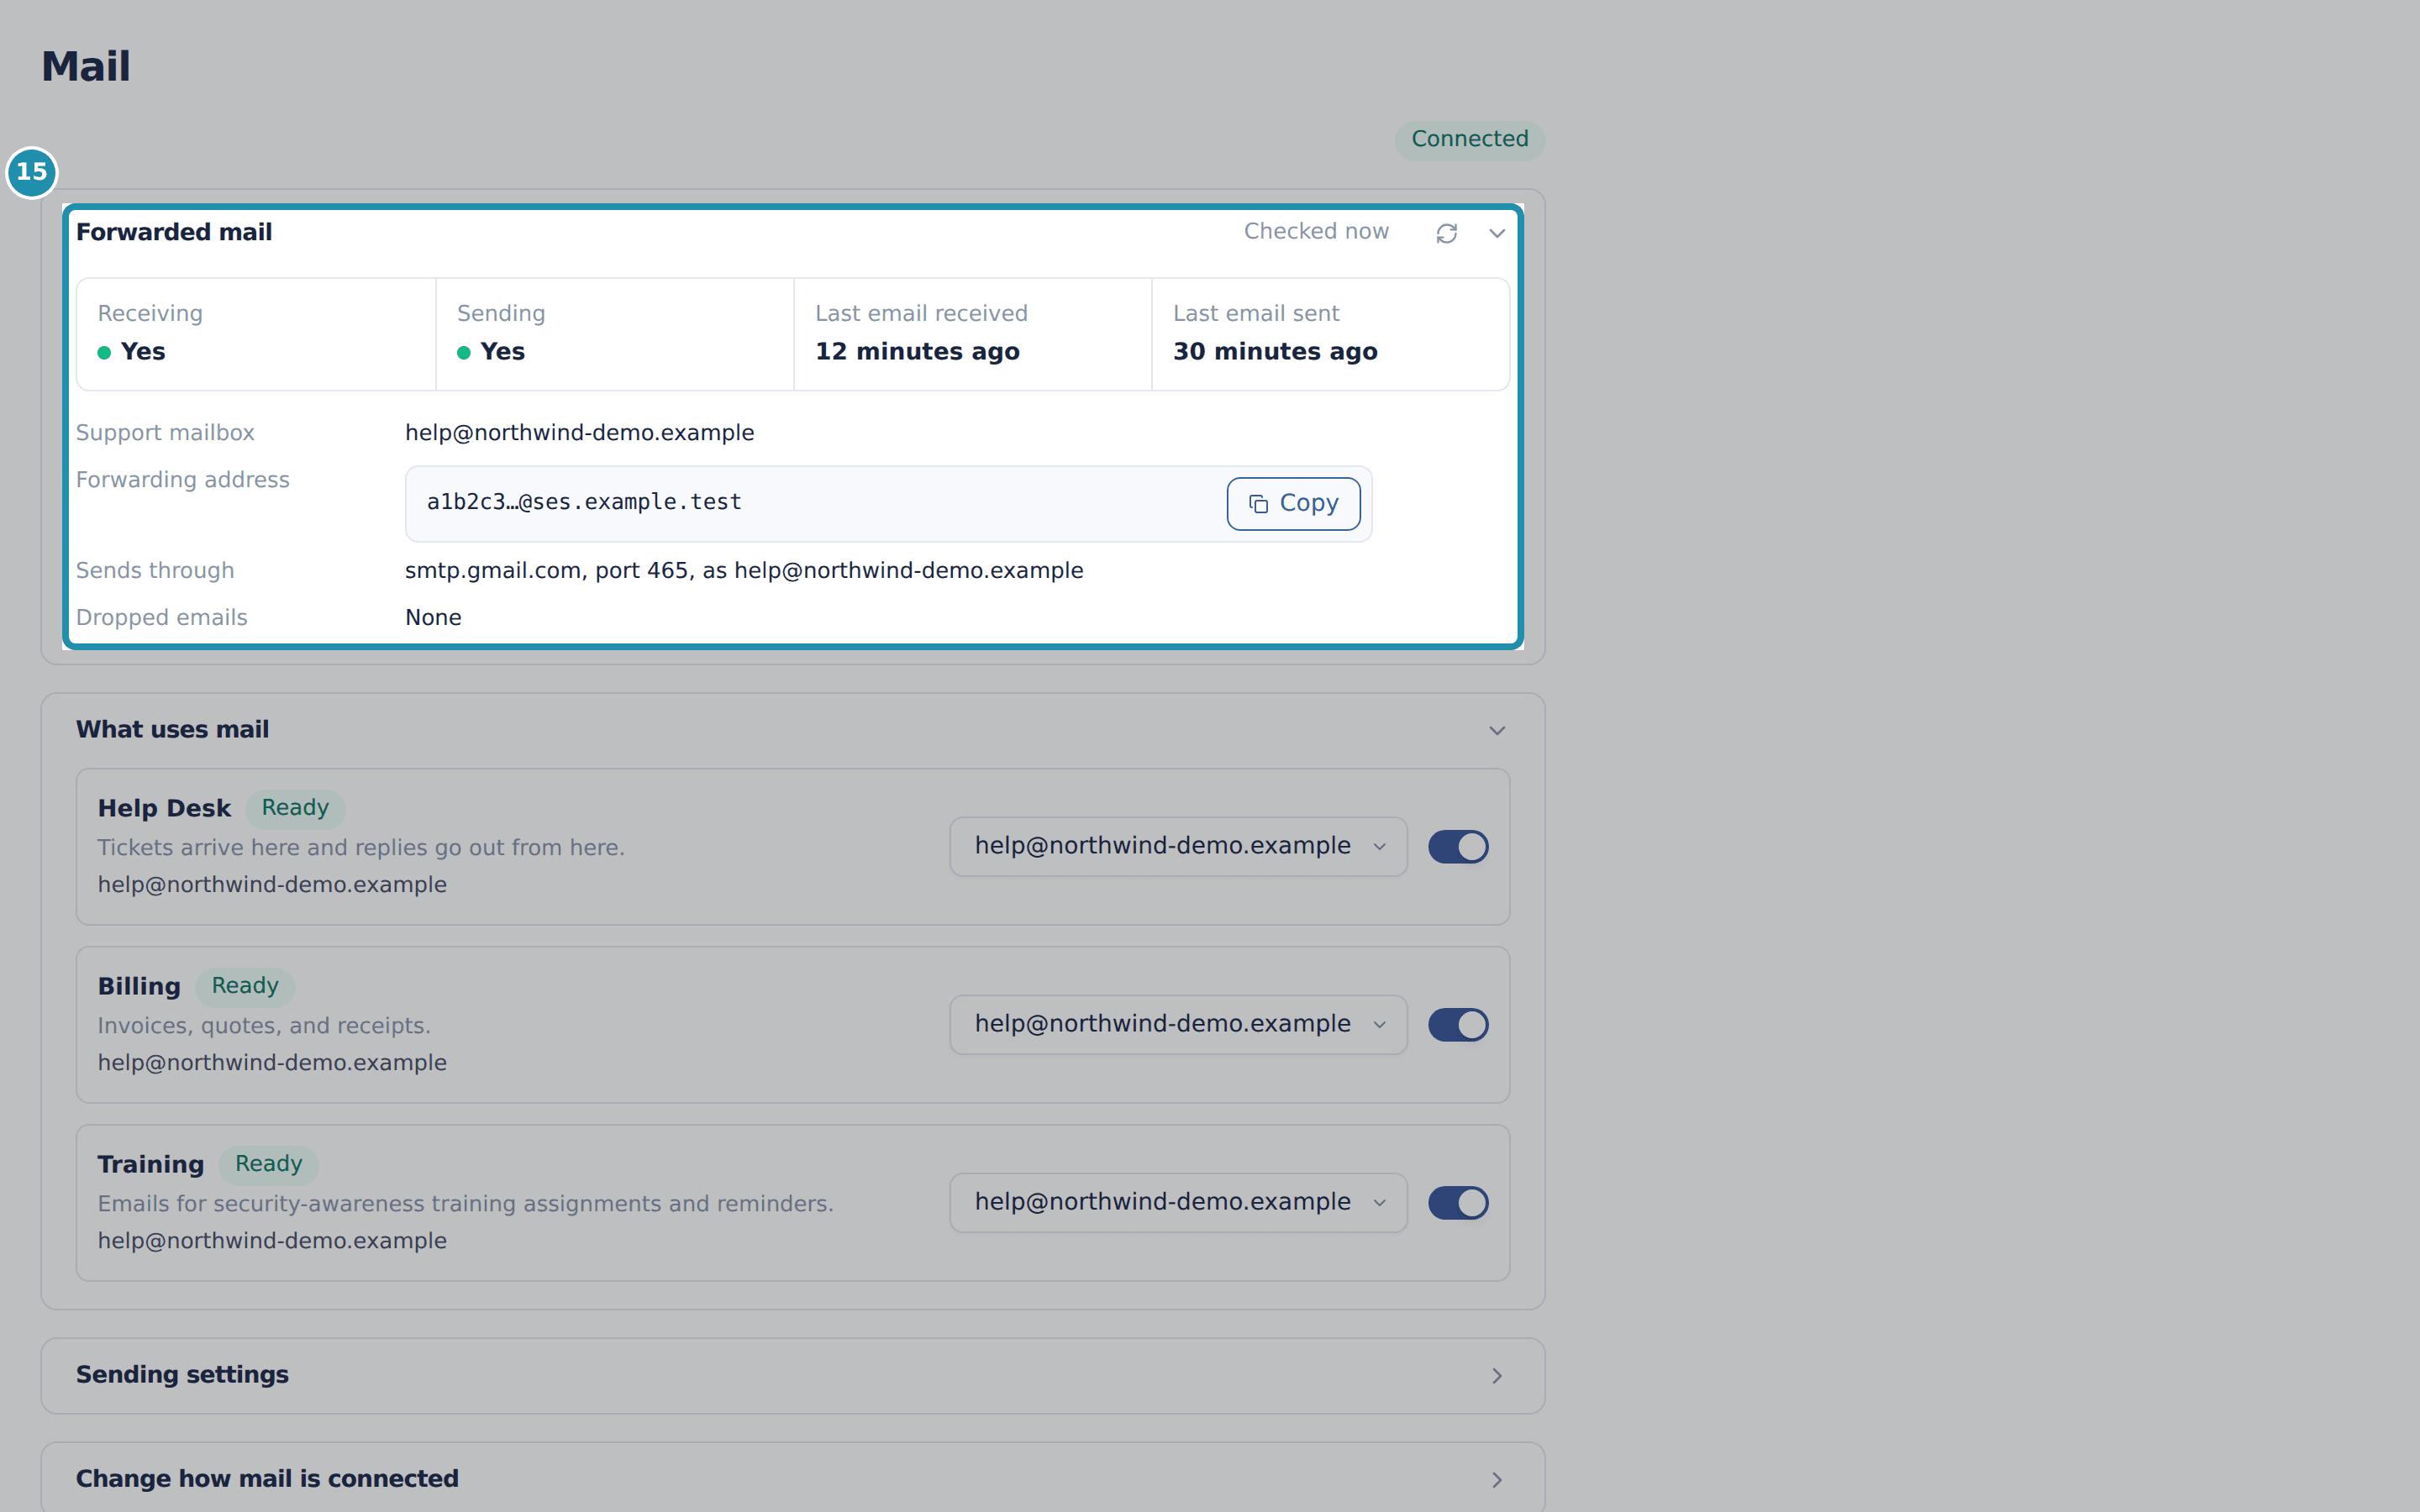Click the Training card title
2420x1512 pixels.
(x=151, y=1164)
